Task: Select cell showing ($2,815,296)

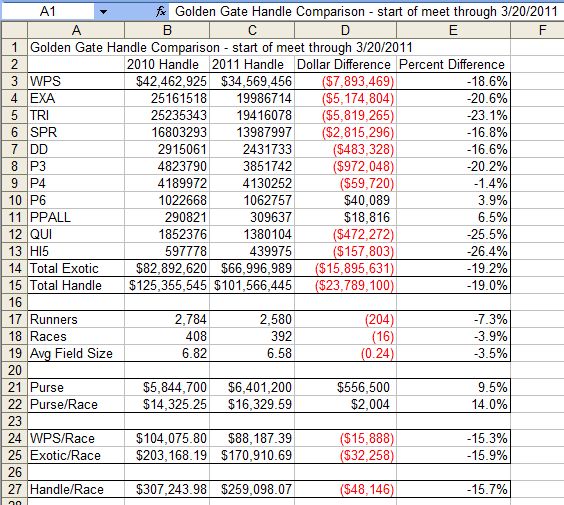Action: (x=345, y=132)
